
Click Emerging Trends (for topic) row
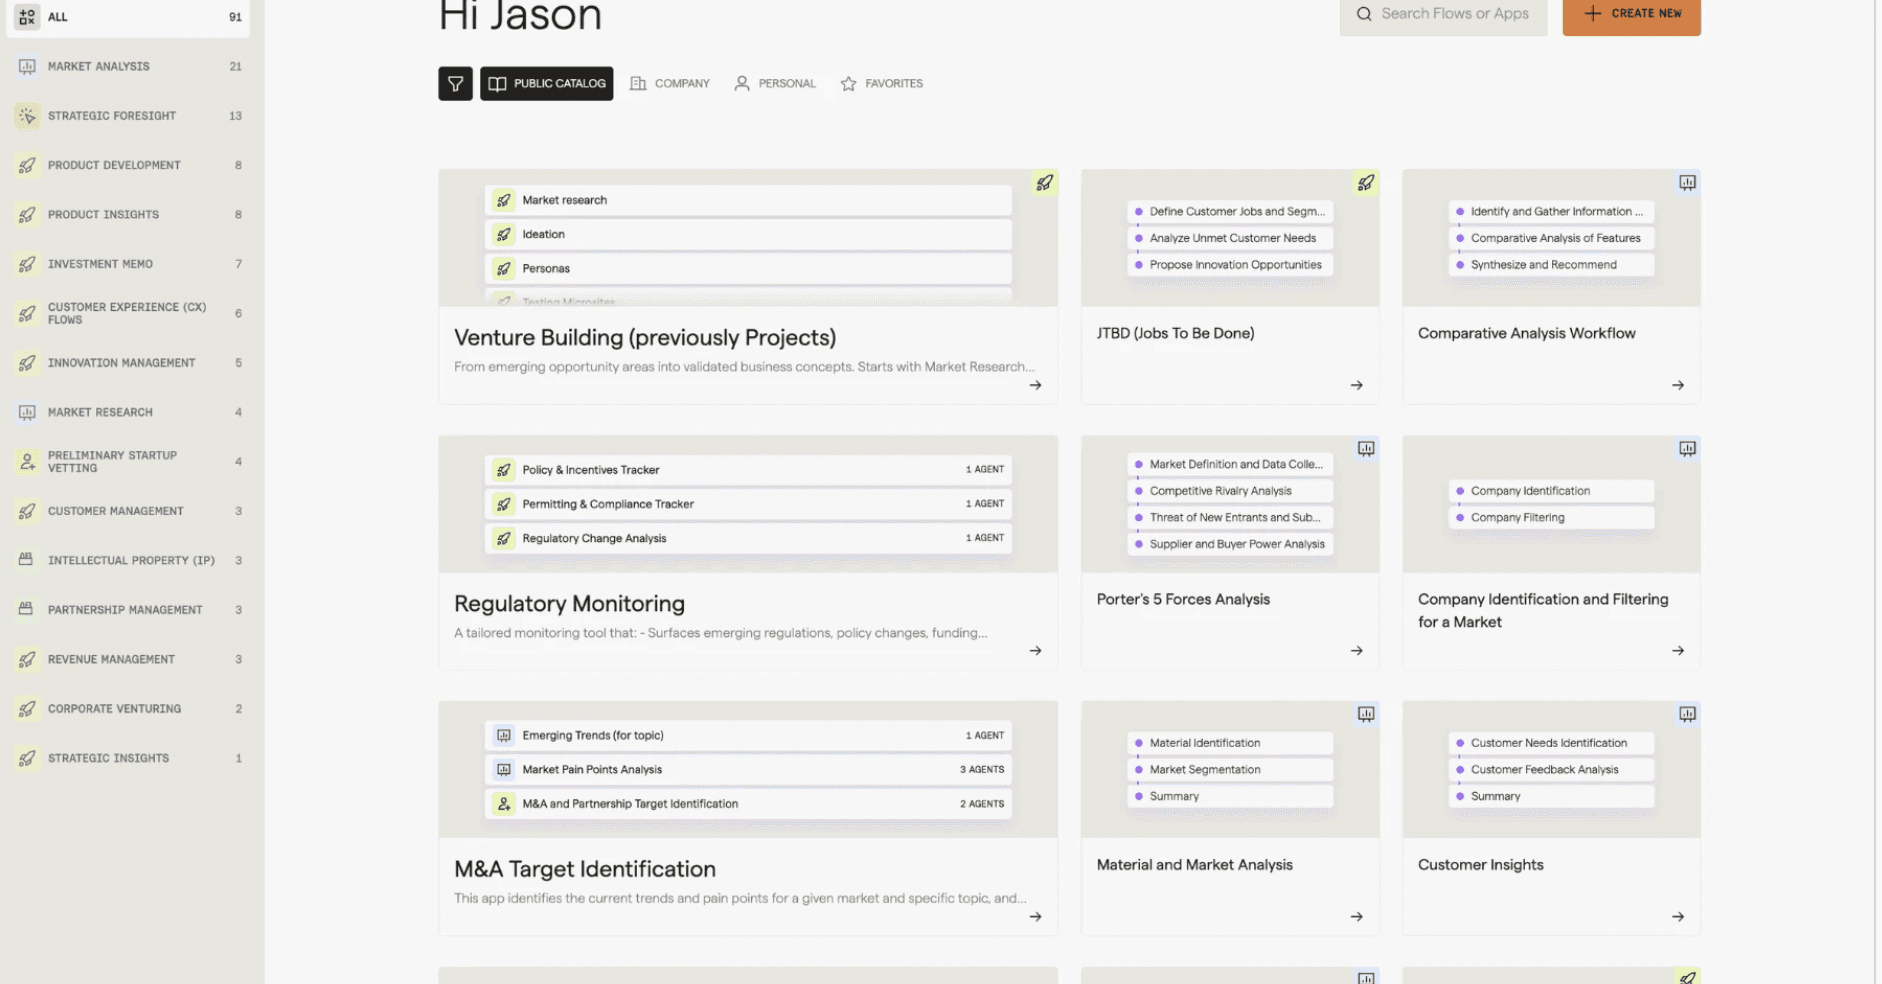click(748, 736)
